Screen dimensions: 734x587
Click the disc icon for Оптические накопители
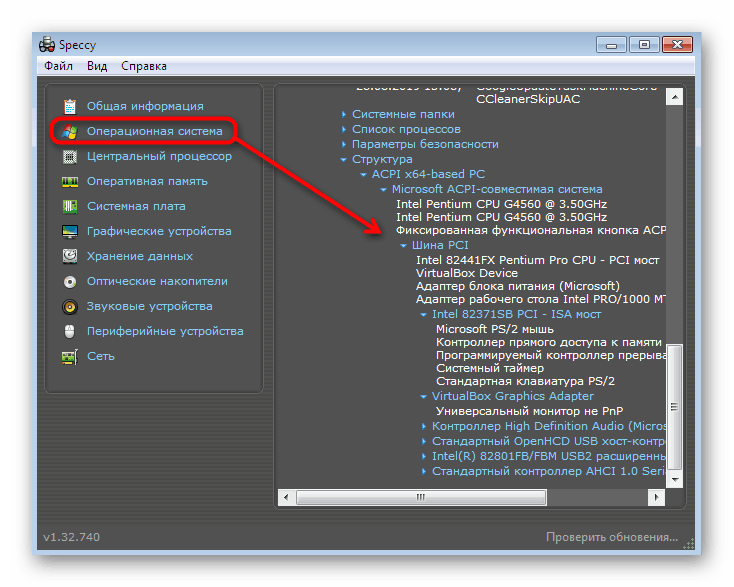(x=70, y=281)
